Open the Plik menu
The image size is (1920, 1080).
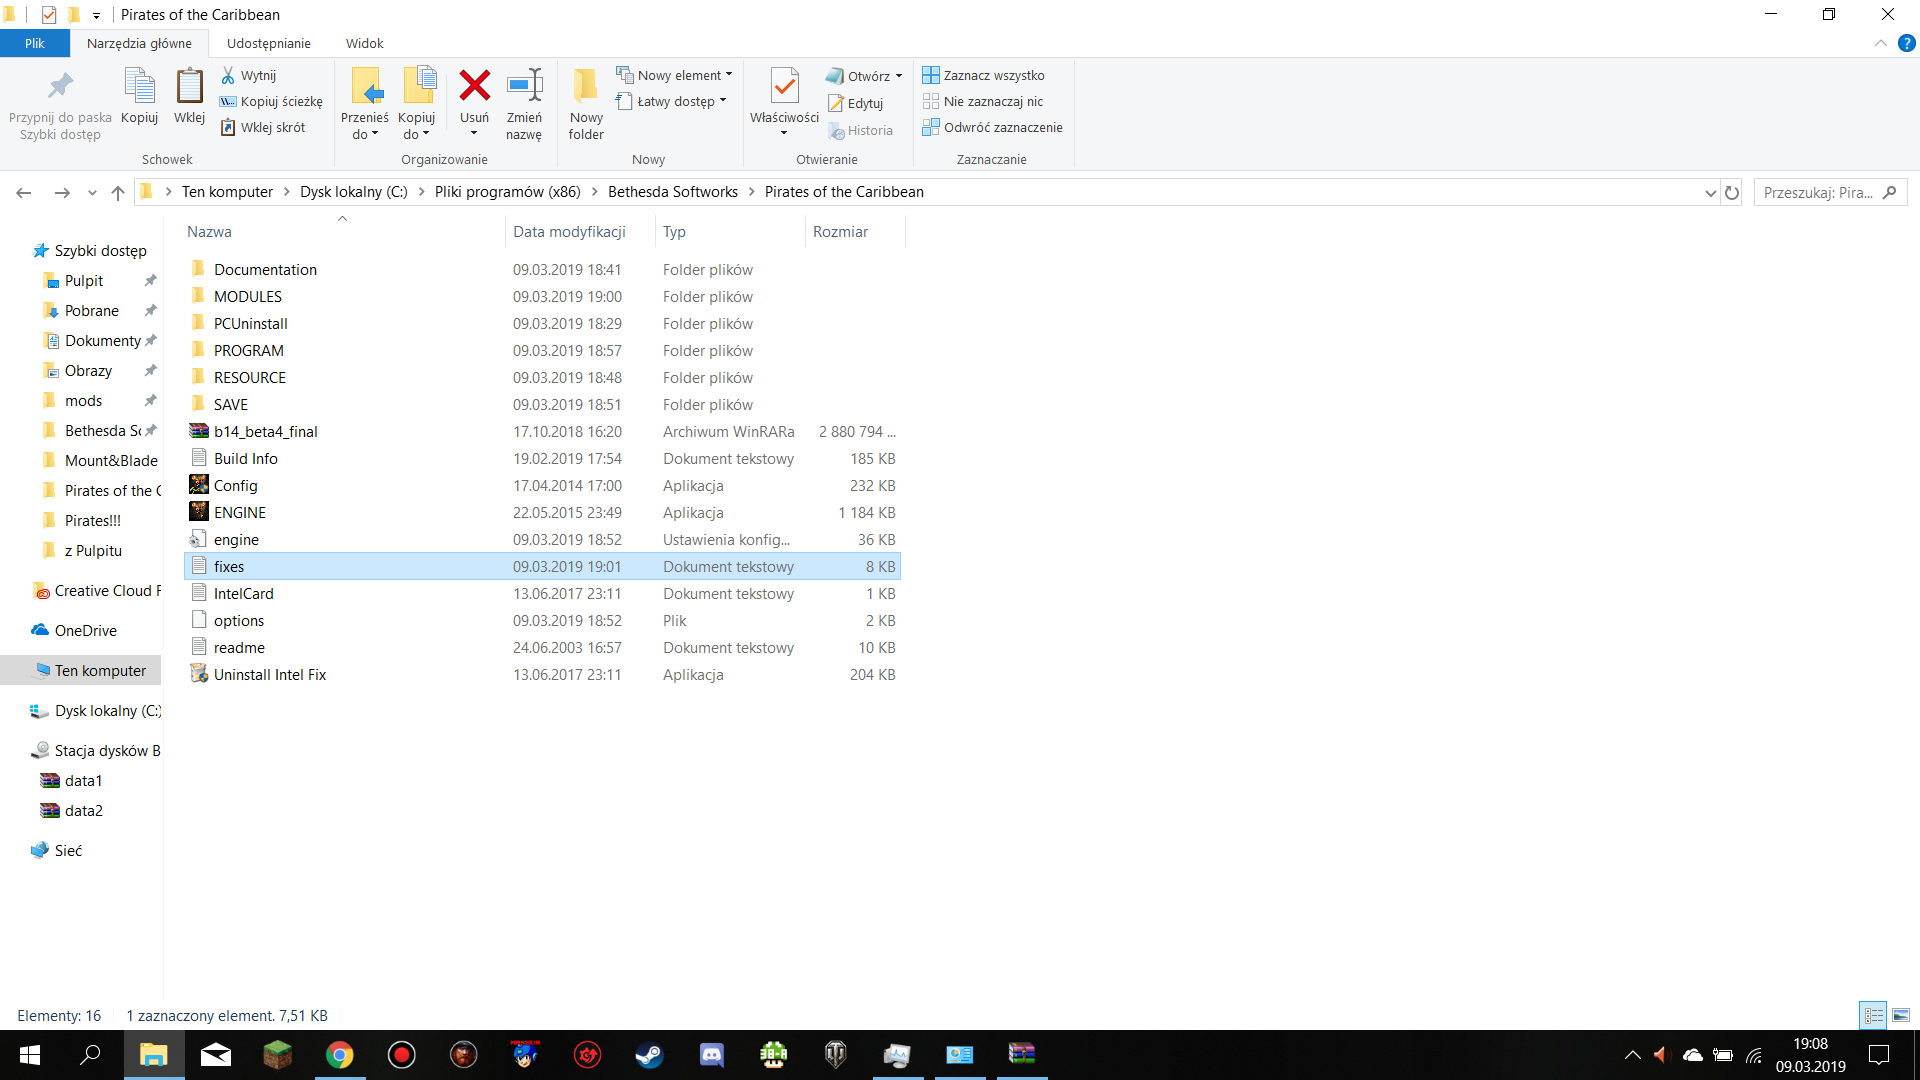pyautogui.click(x=35, y=43)
